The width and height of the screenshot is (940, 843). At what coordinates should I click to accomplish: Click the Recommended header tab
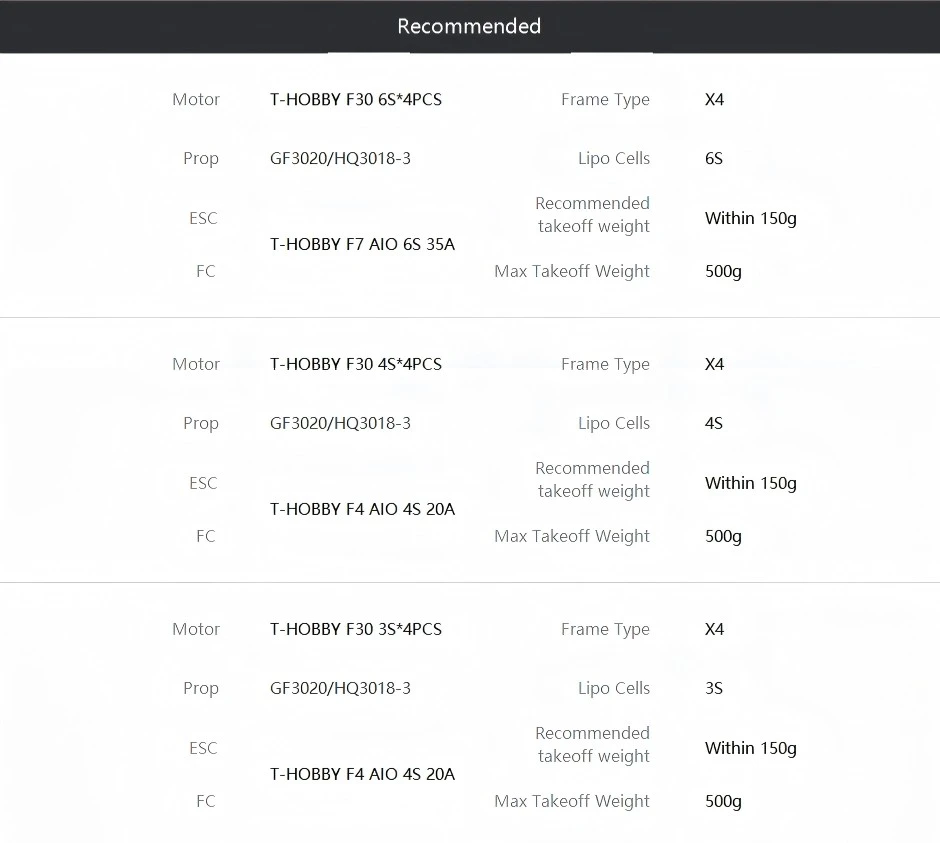click(x=469, y=27)
